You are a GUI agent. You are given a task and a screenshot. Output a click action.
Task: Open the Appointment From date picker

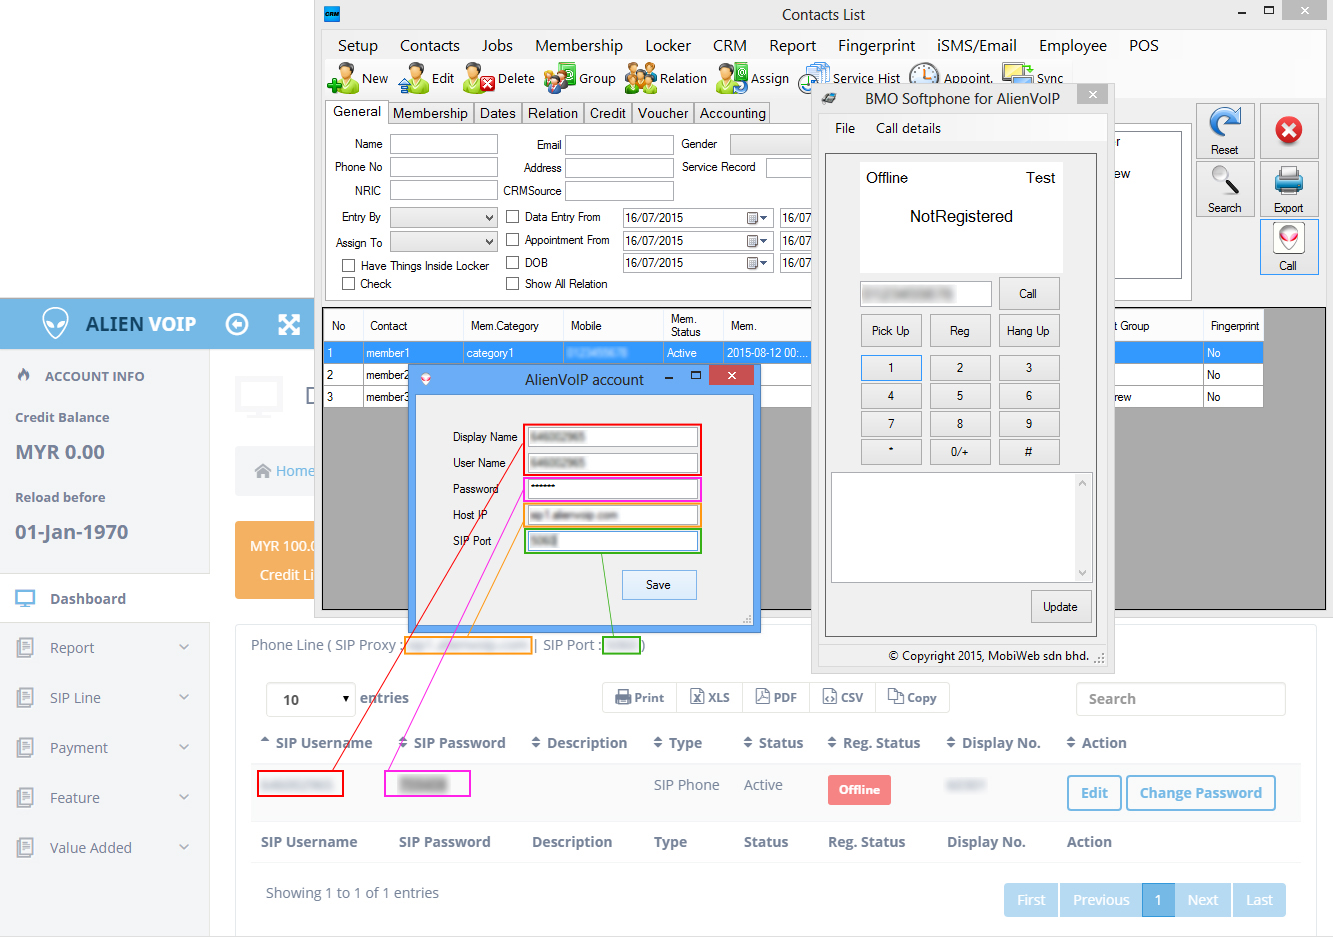tap(757, 241)
